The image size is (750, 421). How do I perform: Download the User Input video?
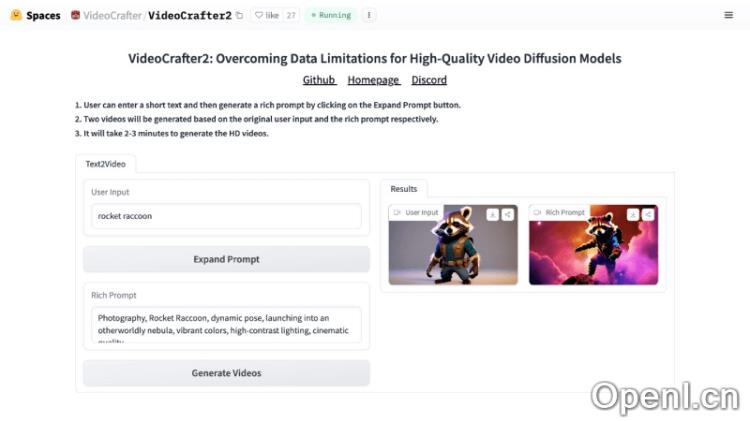tap(493, 214)
